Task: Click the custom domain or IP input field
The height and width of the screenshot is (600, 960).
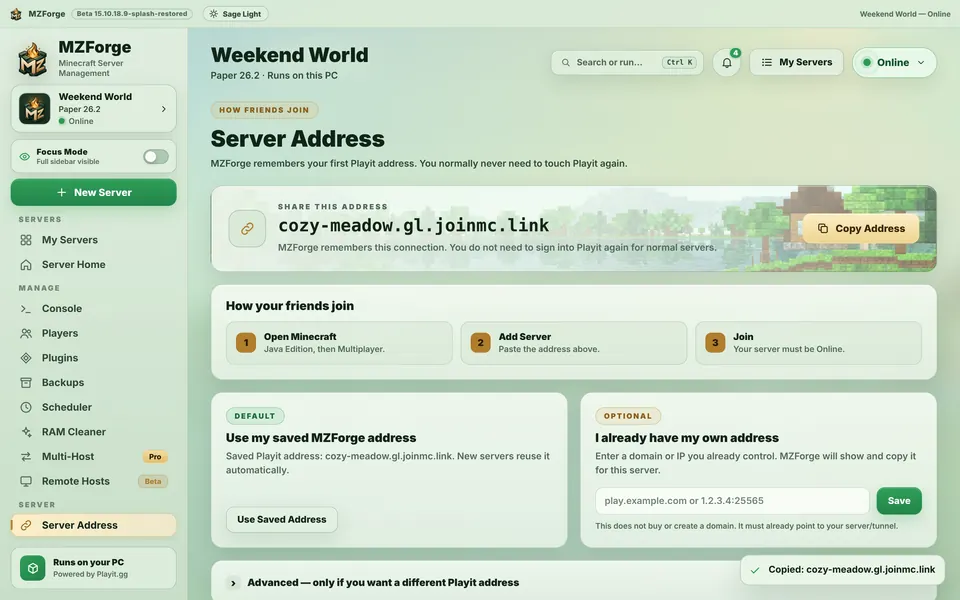Action: point(732,501)
